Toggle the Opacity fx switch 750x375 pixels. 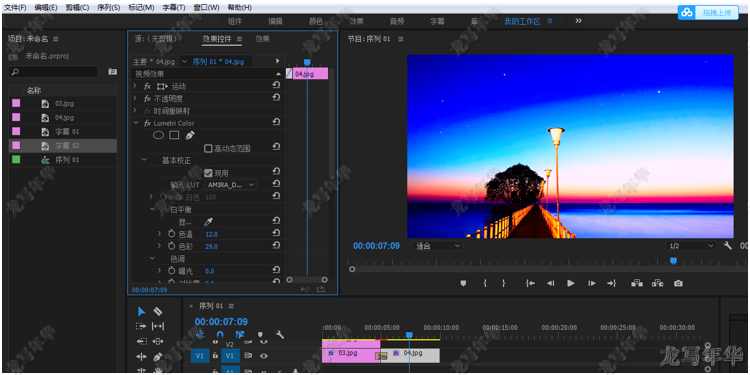(147, 99)
